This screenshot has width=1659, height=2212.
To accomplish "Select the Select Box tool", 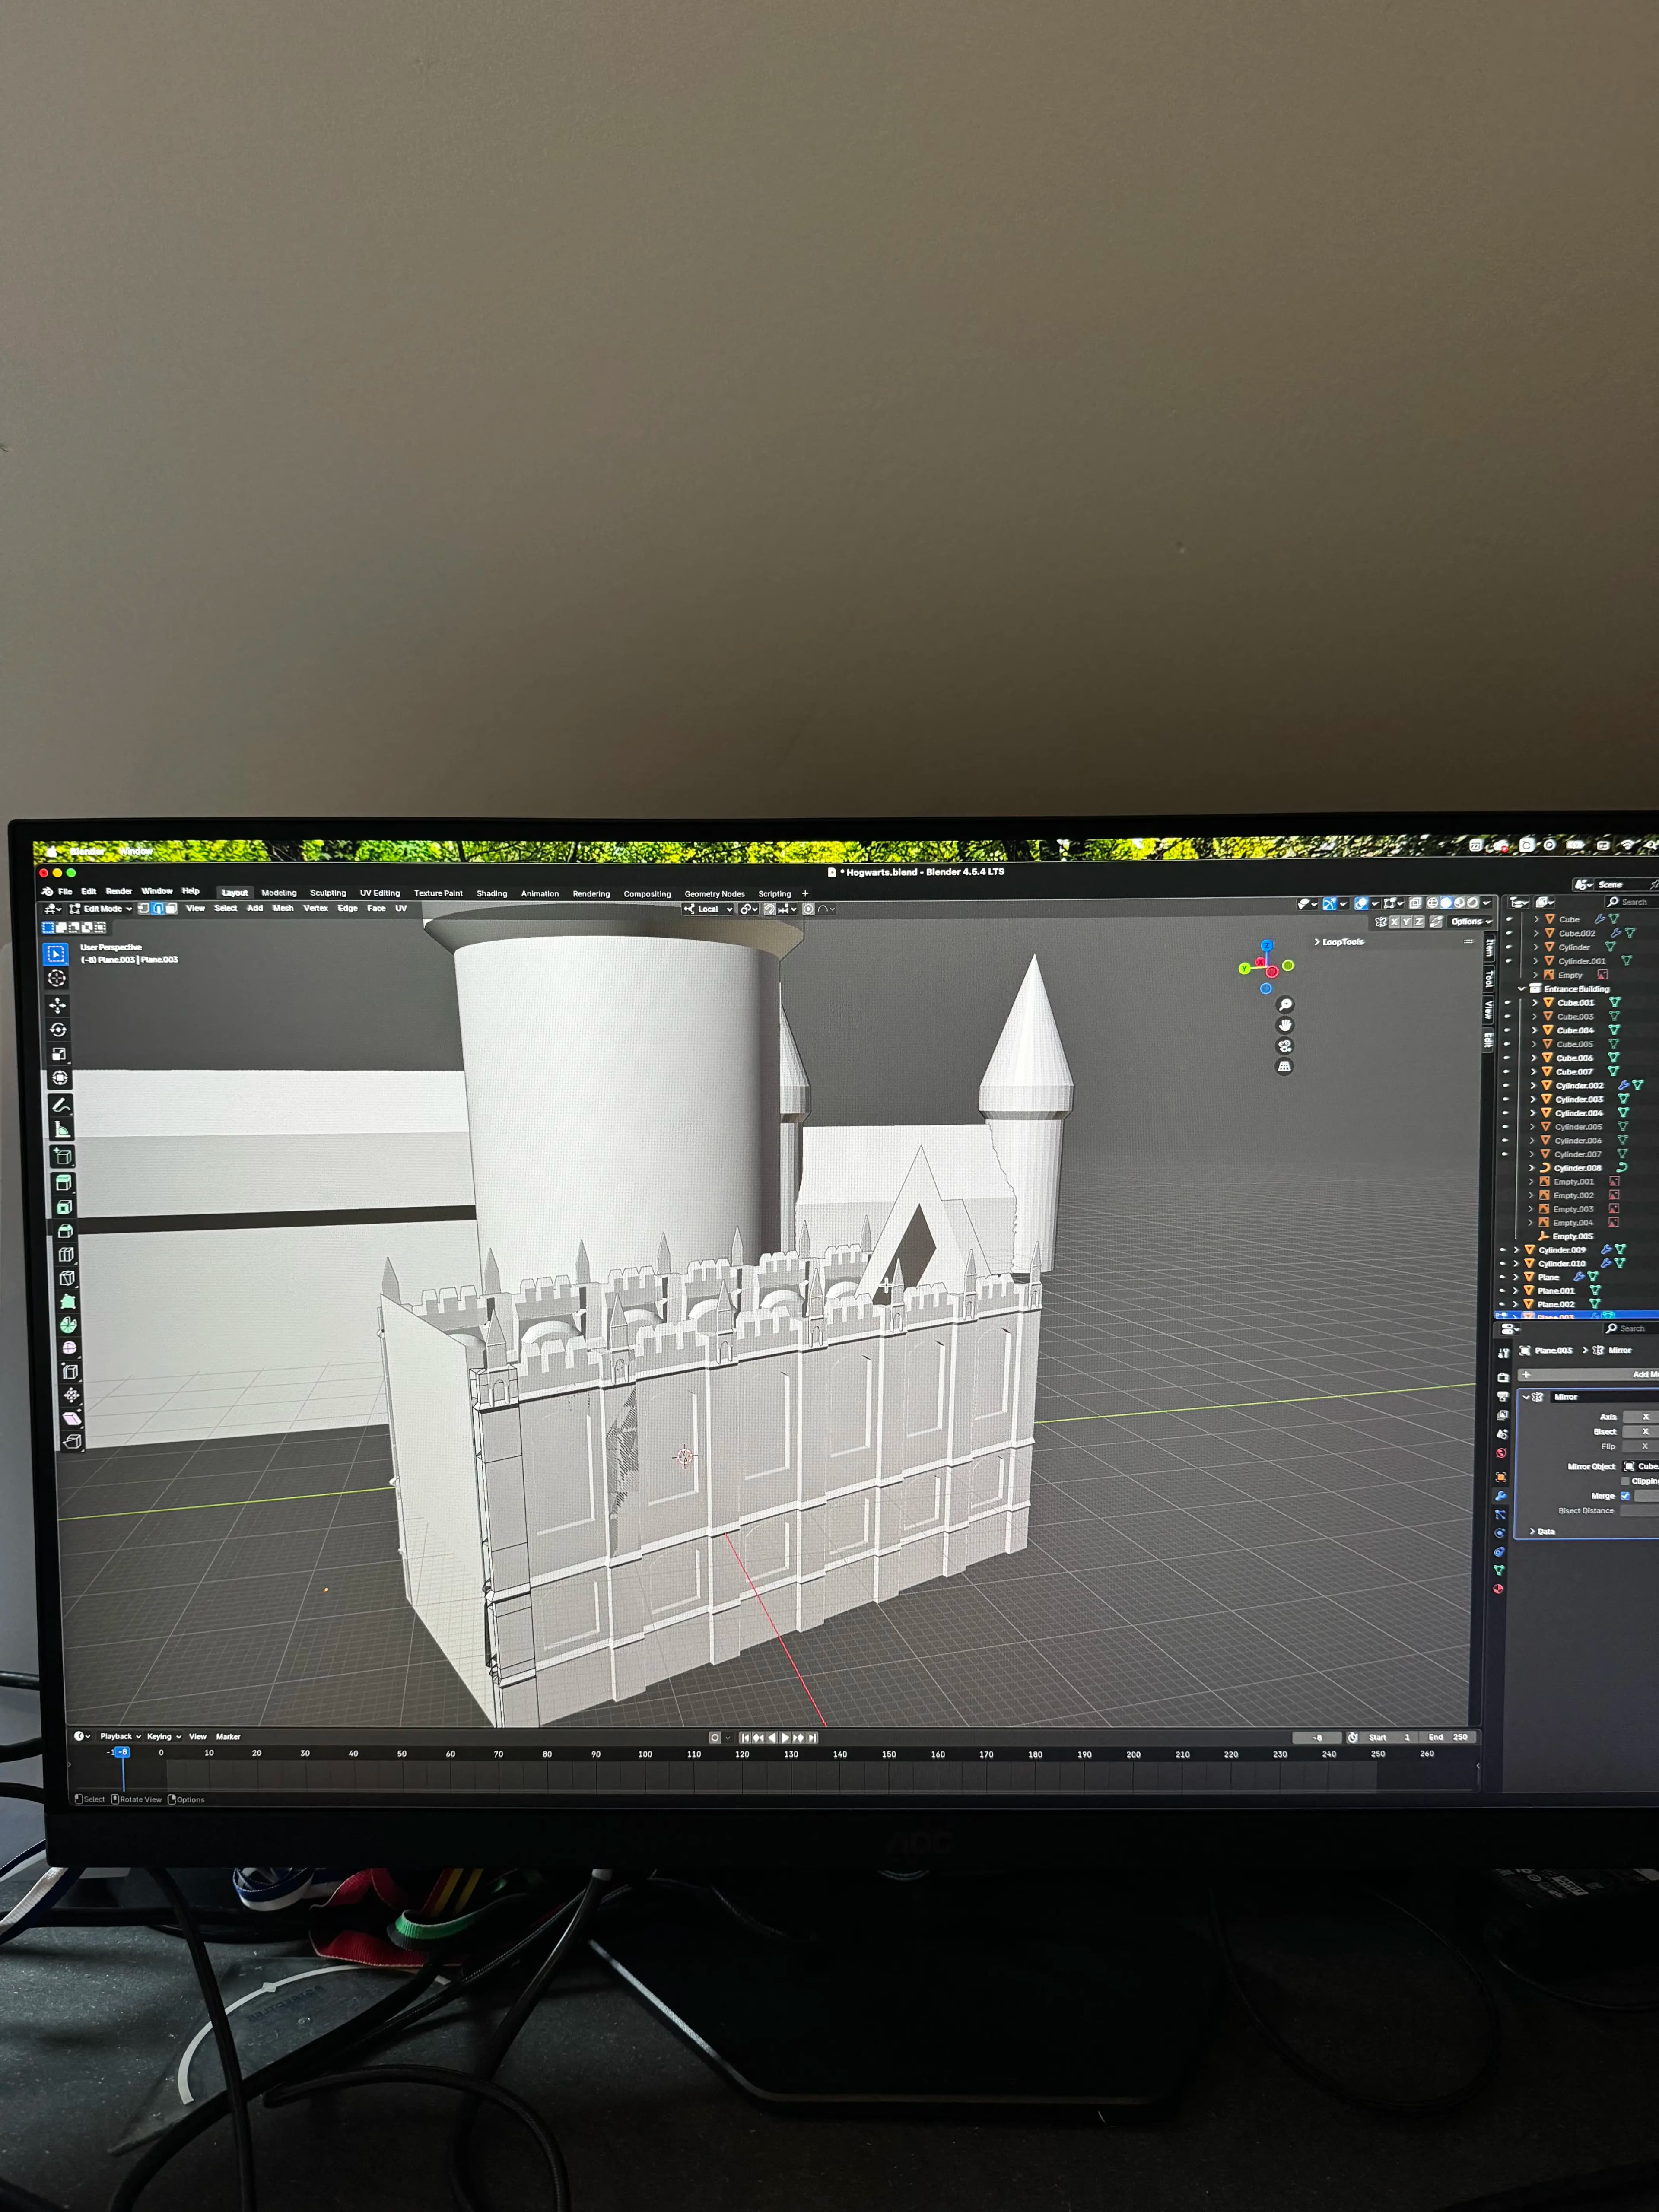I will coord(56,954).
